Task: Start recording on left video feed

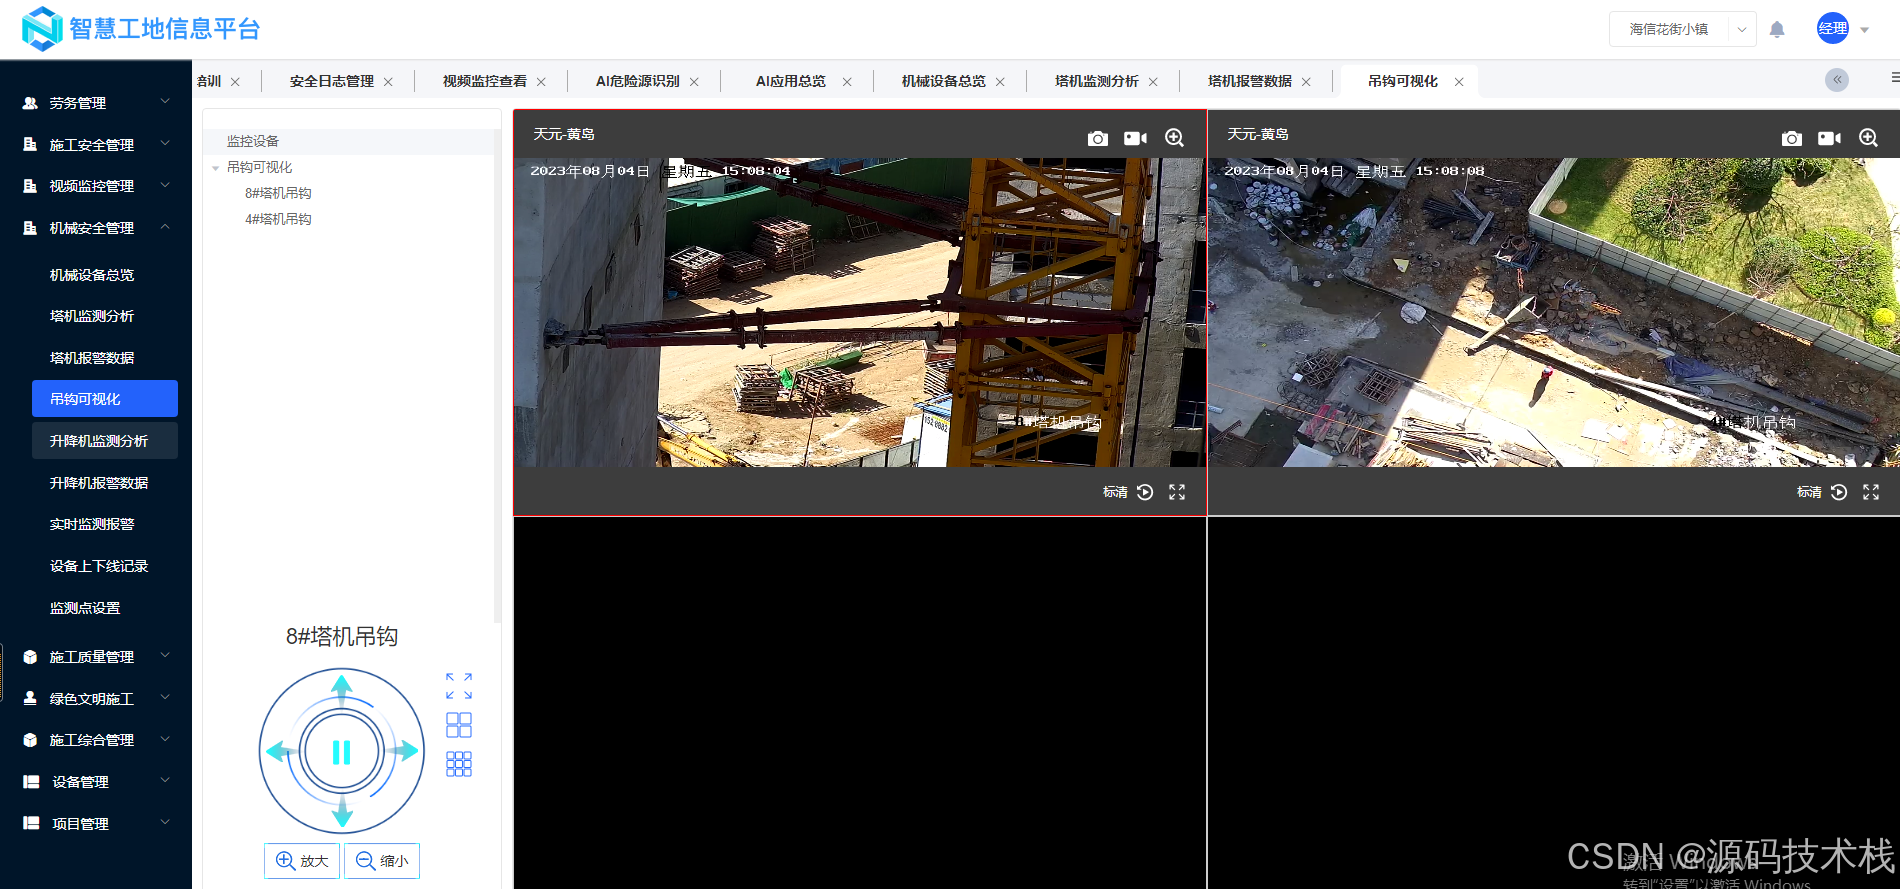Action: 1135,138
